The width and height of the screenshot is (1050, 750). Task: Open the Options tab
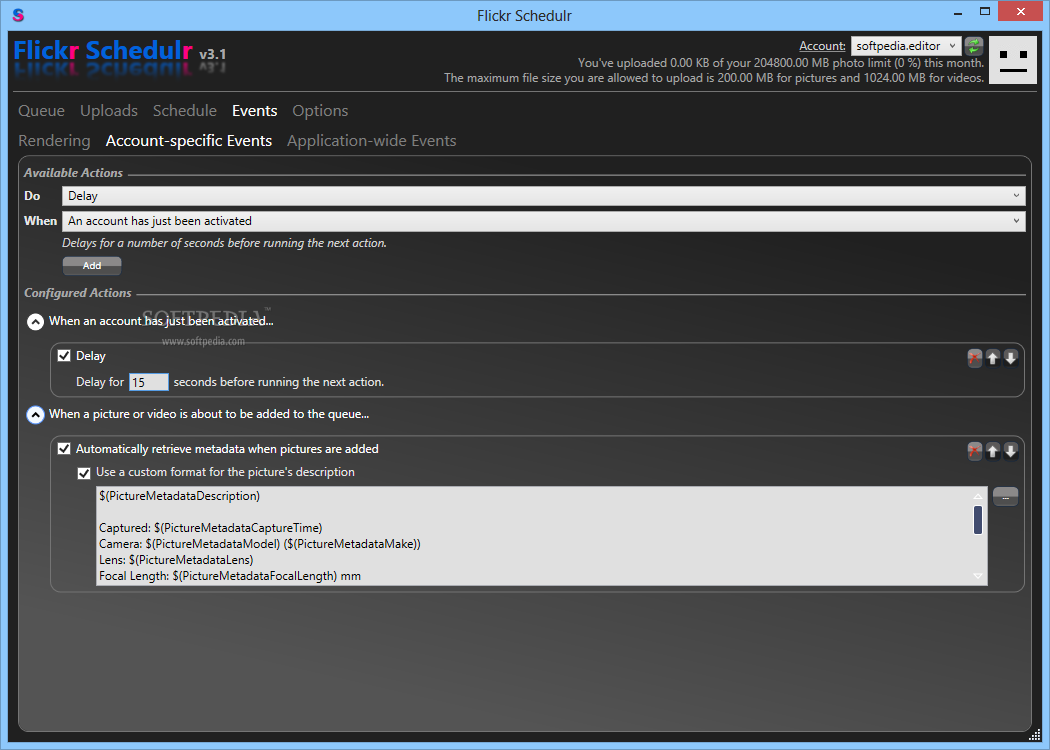[320, 110]
